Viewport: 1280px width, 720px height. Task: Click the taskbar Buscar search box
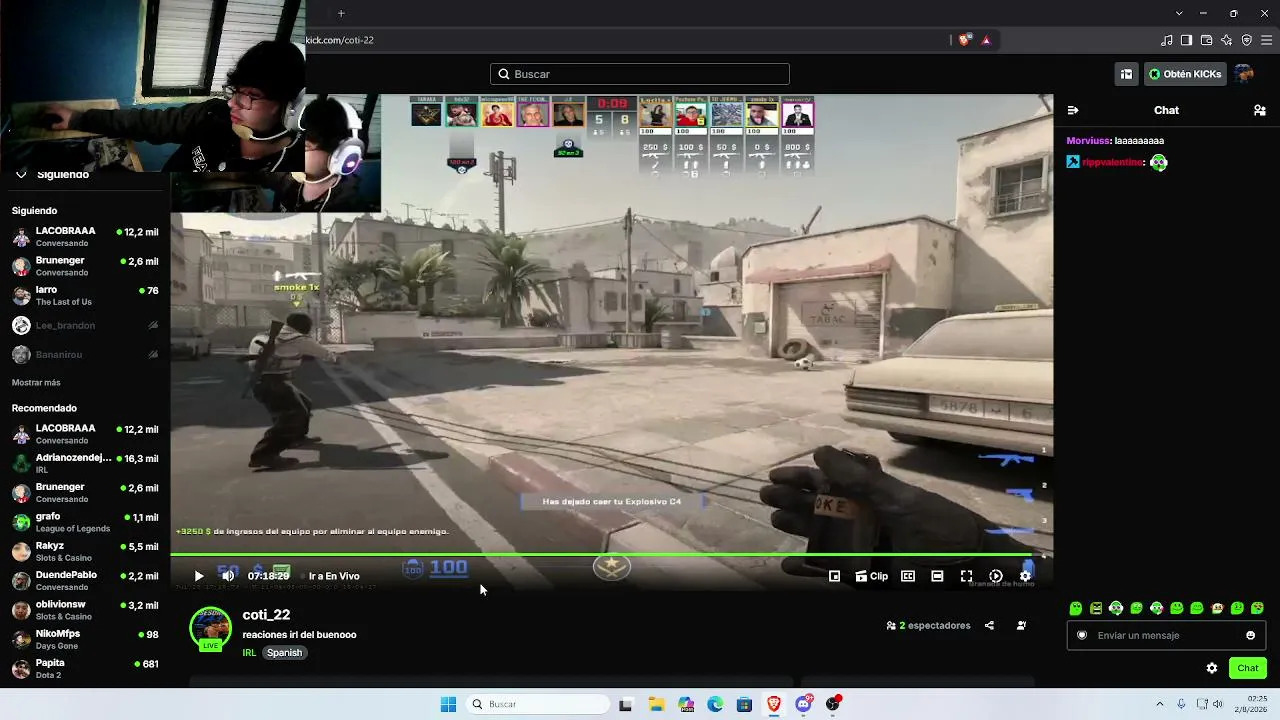pos(540,704)
